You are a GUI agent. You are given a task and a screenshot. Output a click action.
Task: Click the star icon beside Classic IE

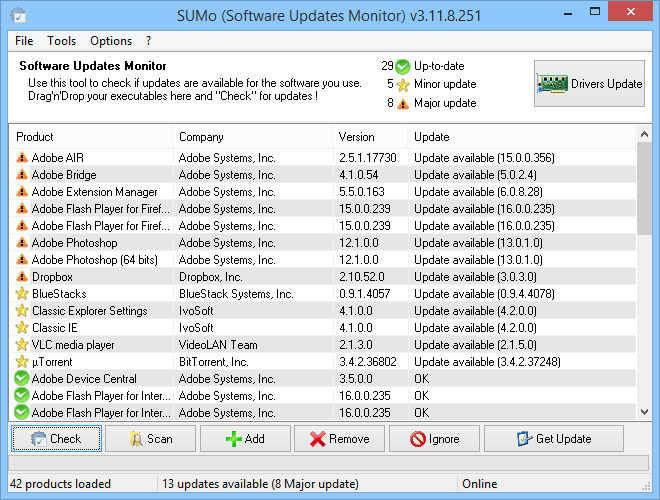(x=22, y=328)
